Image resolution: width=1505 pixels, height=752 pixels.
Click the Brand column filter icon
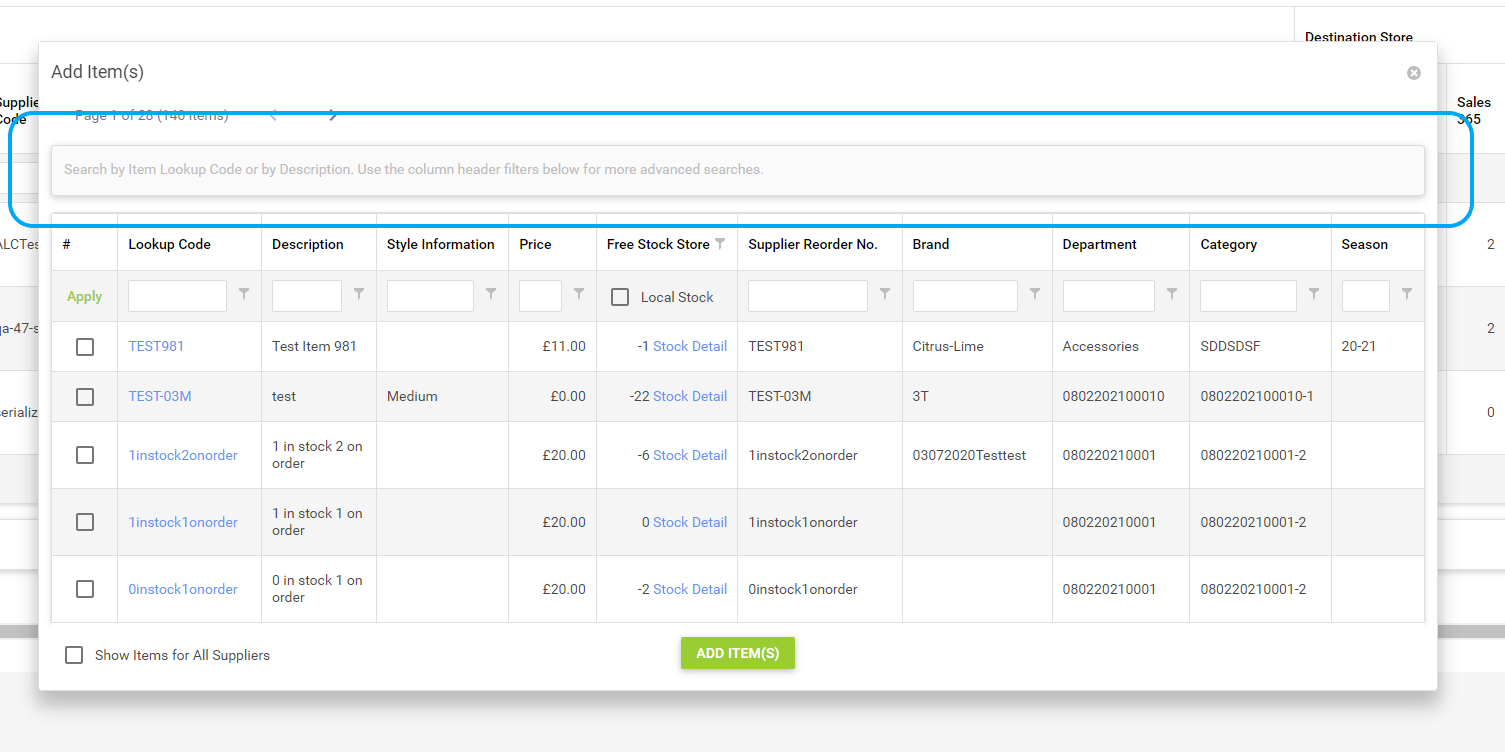(x=1035, y=294)
